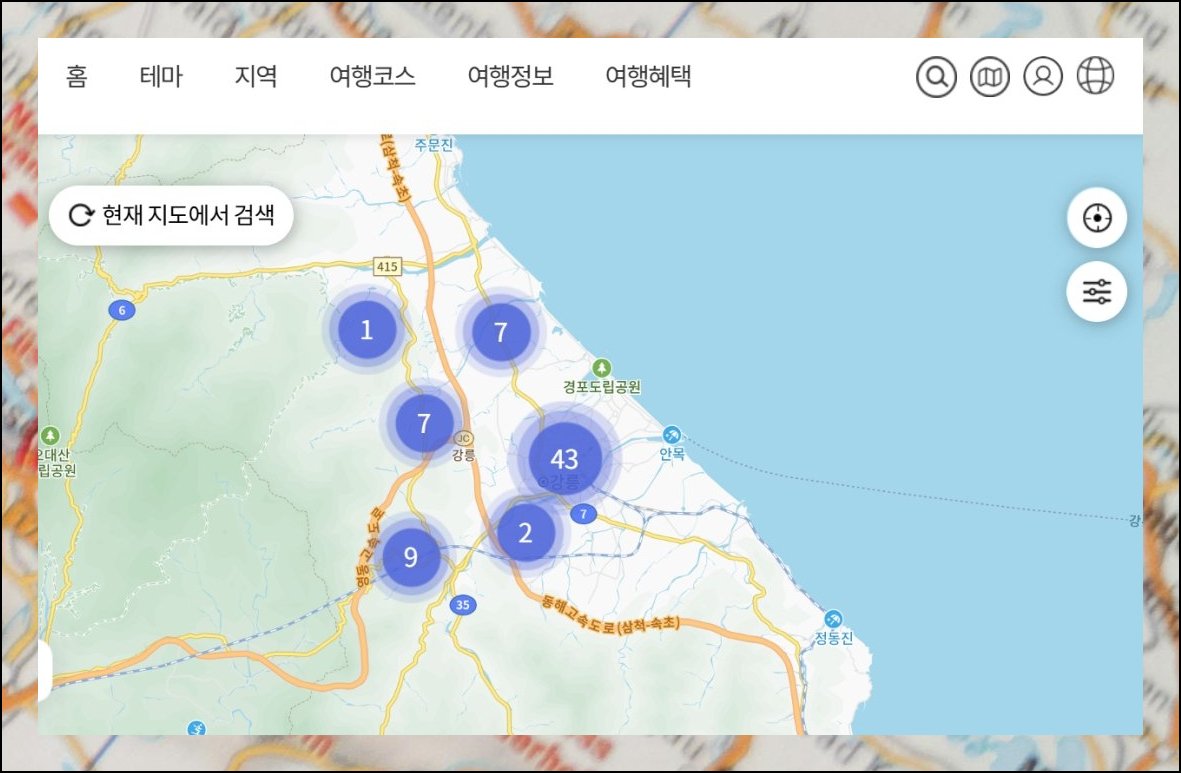This screenshot has width=1181, height=773.
Task: Open the map view icon in header
Action: pos(990,76)
